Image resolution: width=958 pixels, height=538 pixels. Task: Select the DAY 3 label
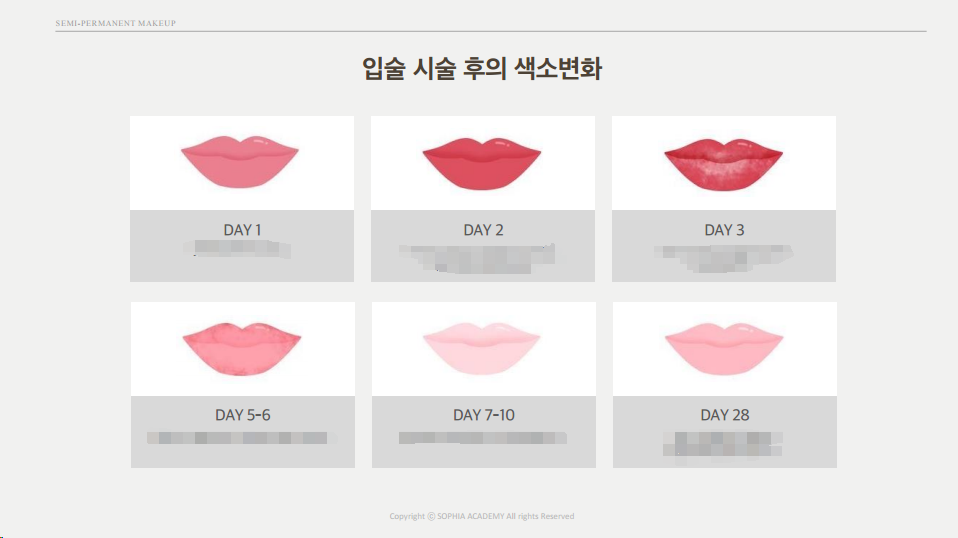point(724,230)
